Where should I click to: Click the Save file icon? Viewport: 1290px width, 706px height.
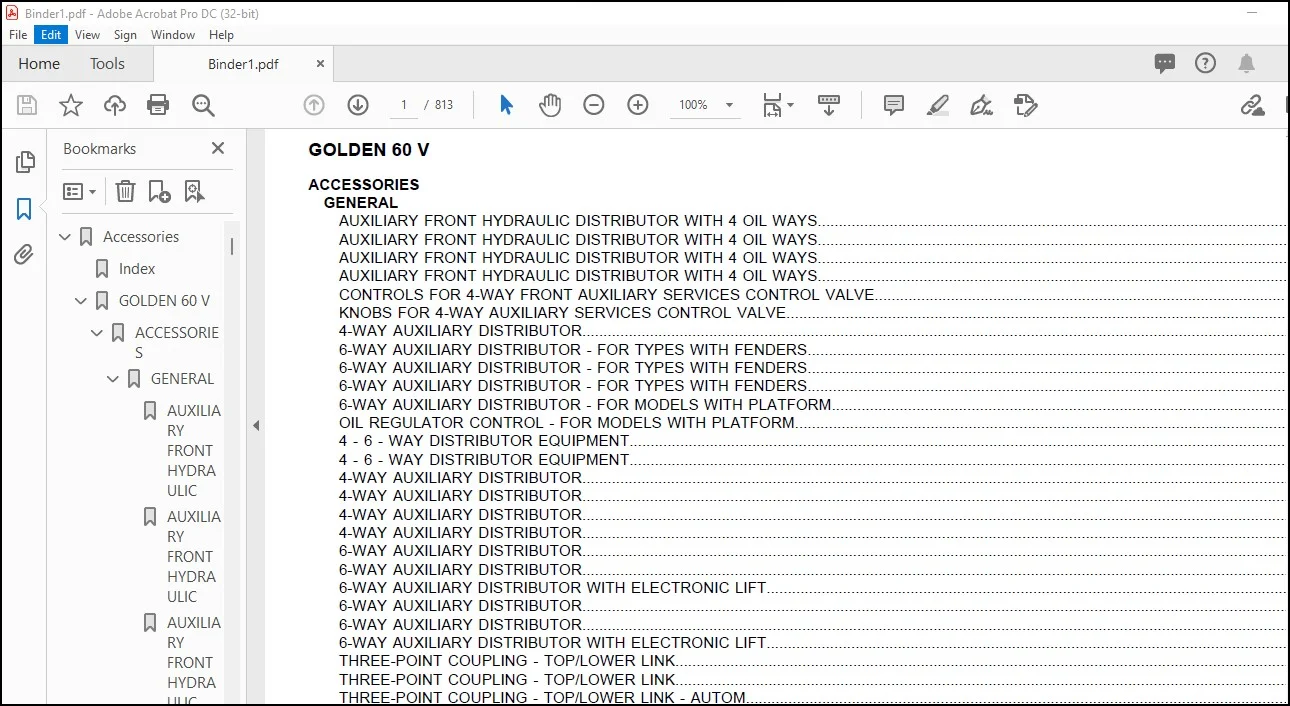[27, 105]
